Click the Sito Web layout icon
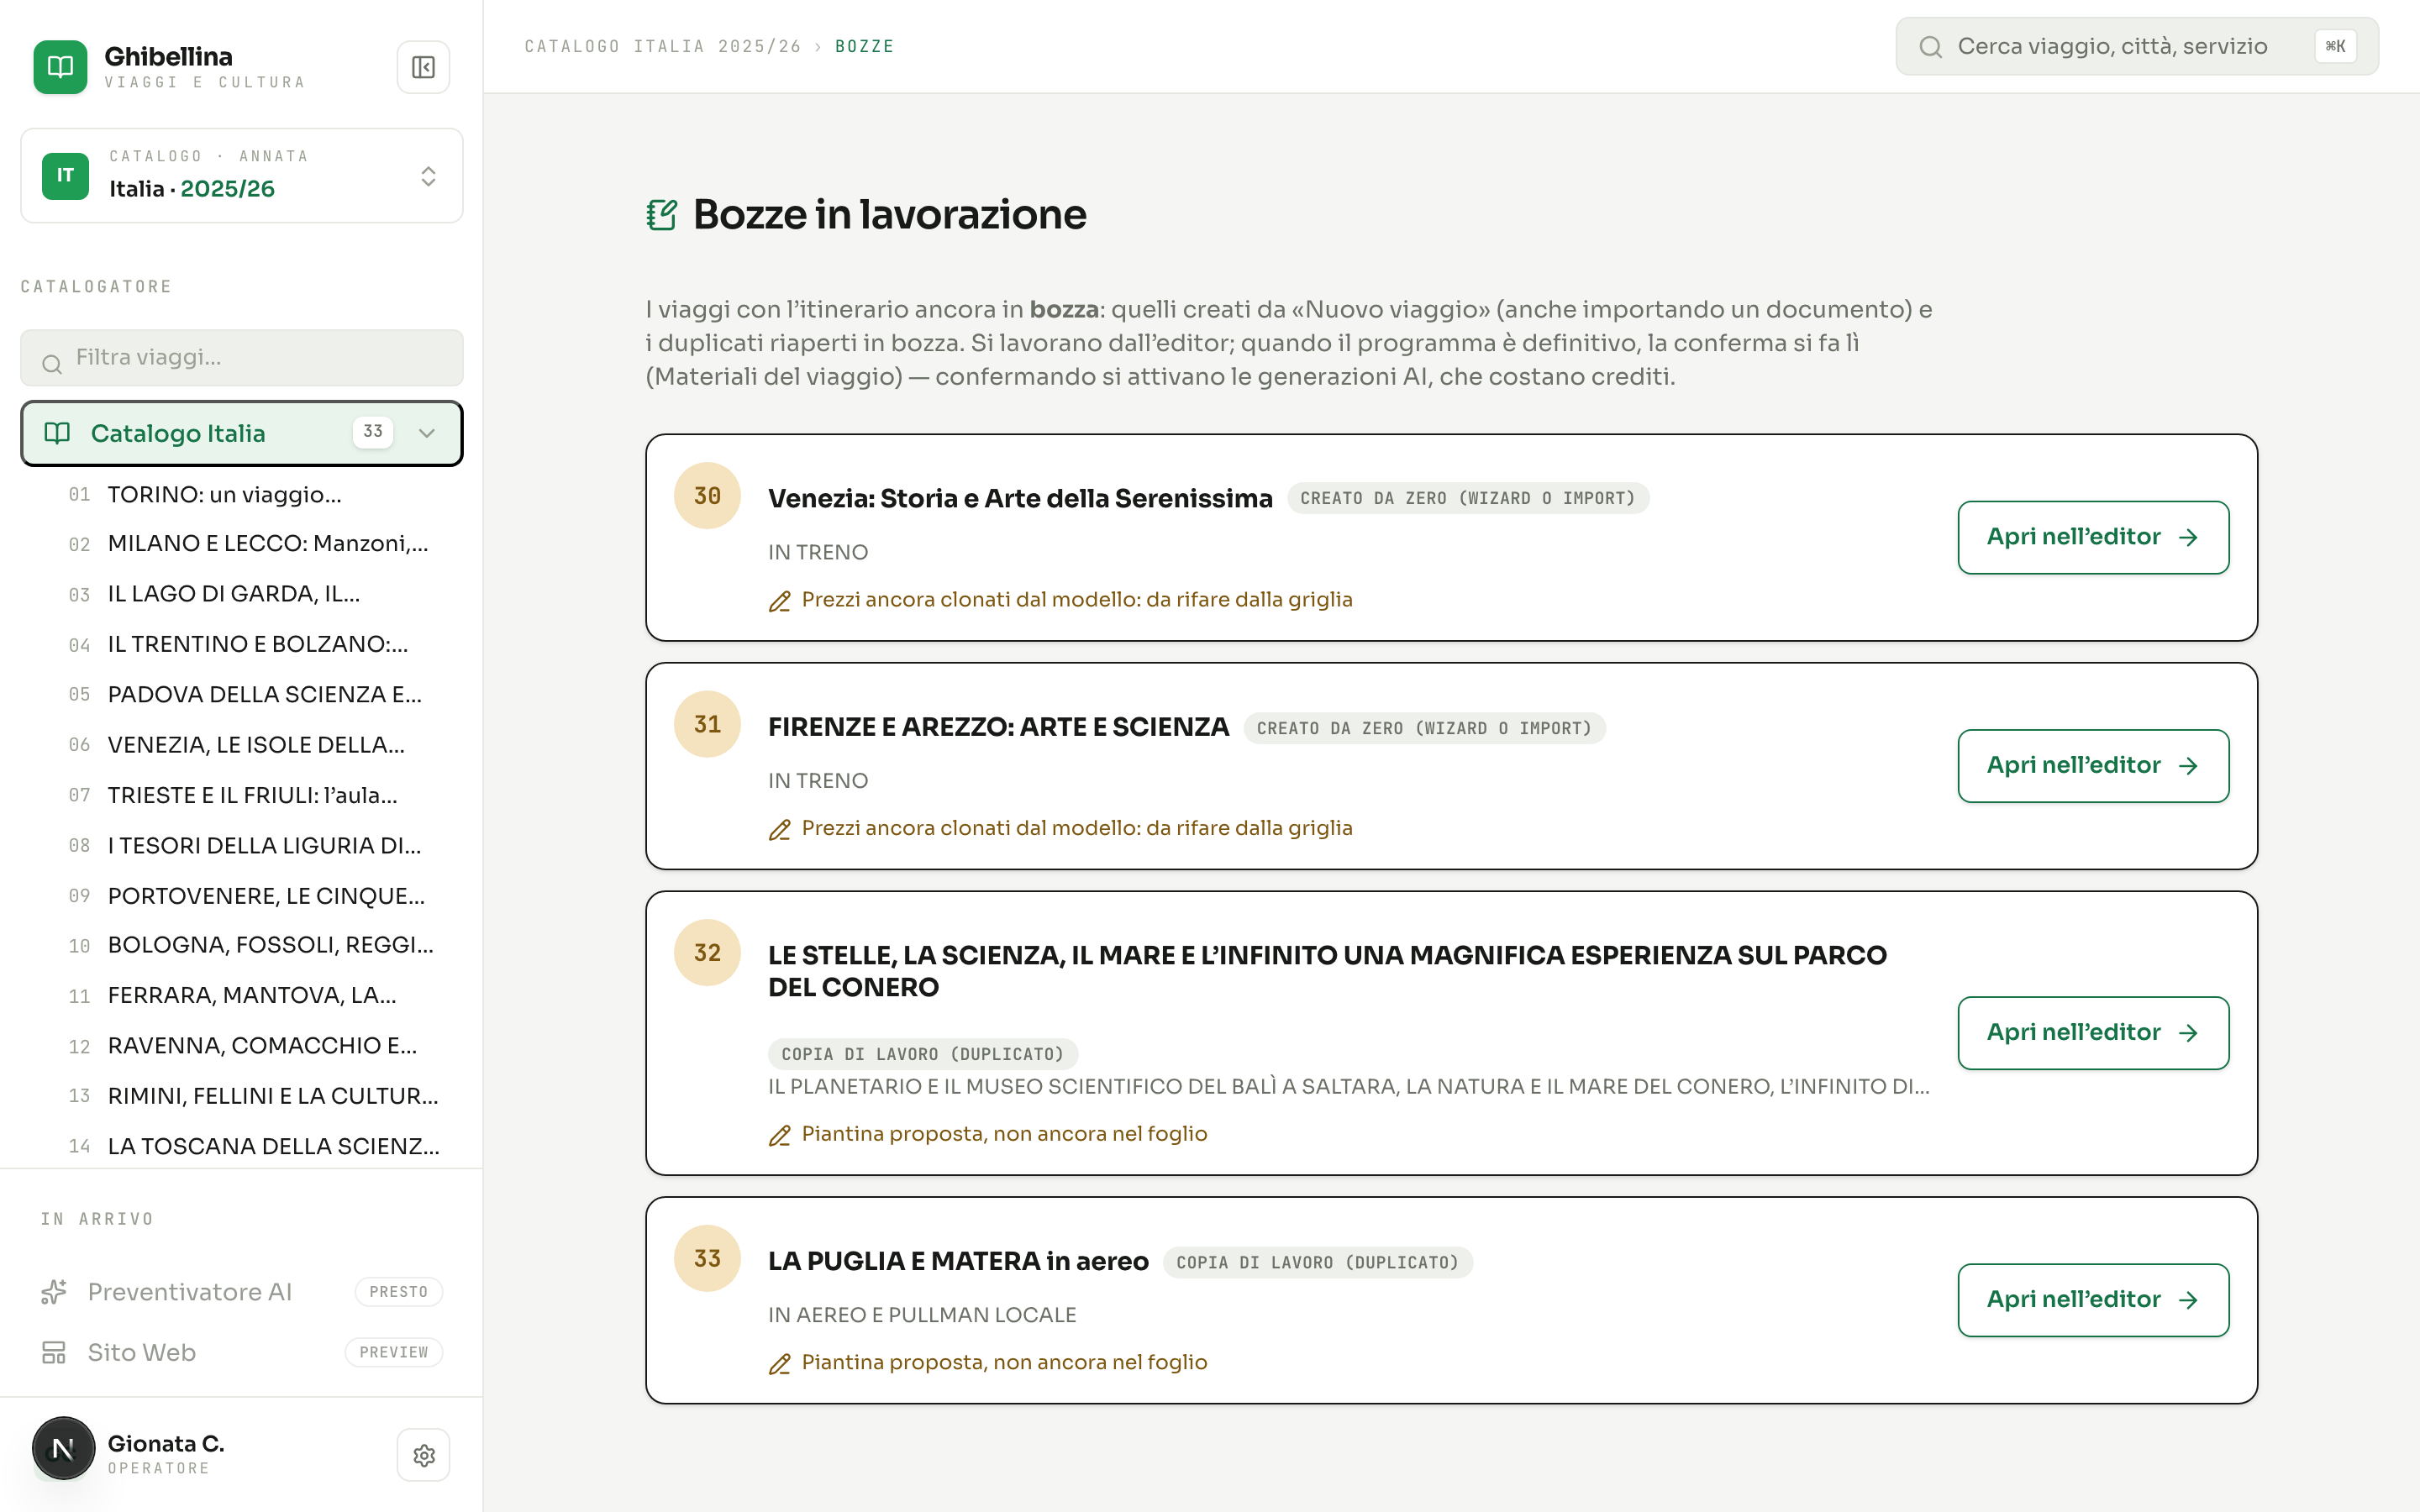This screenshot has width=2420, height=1512. tap(54, 1352)
